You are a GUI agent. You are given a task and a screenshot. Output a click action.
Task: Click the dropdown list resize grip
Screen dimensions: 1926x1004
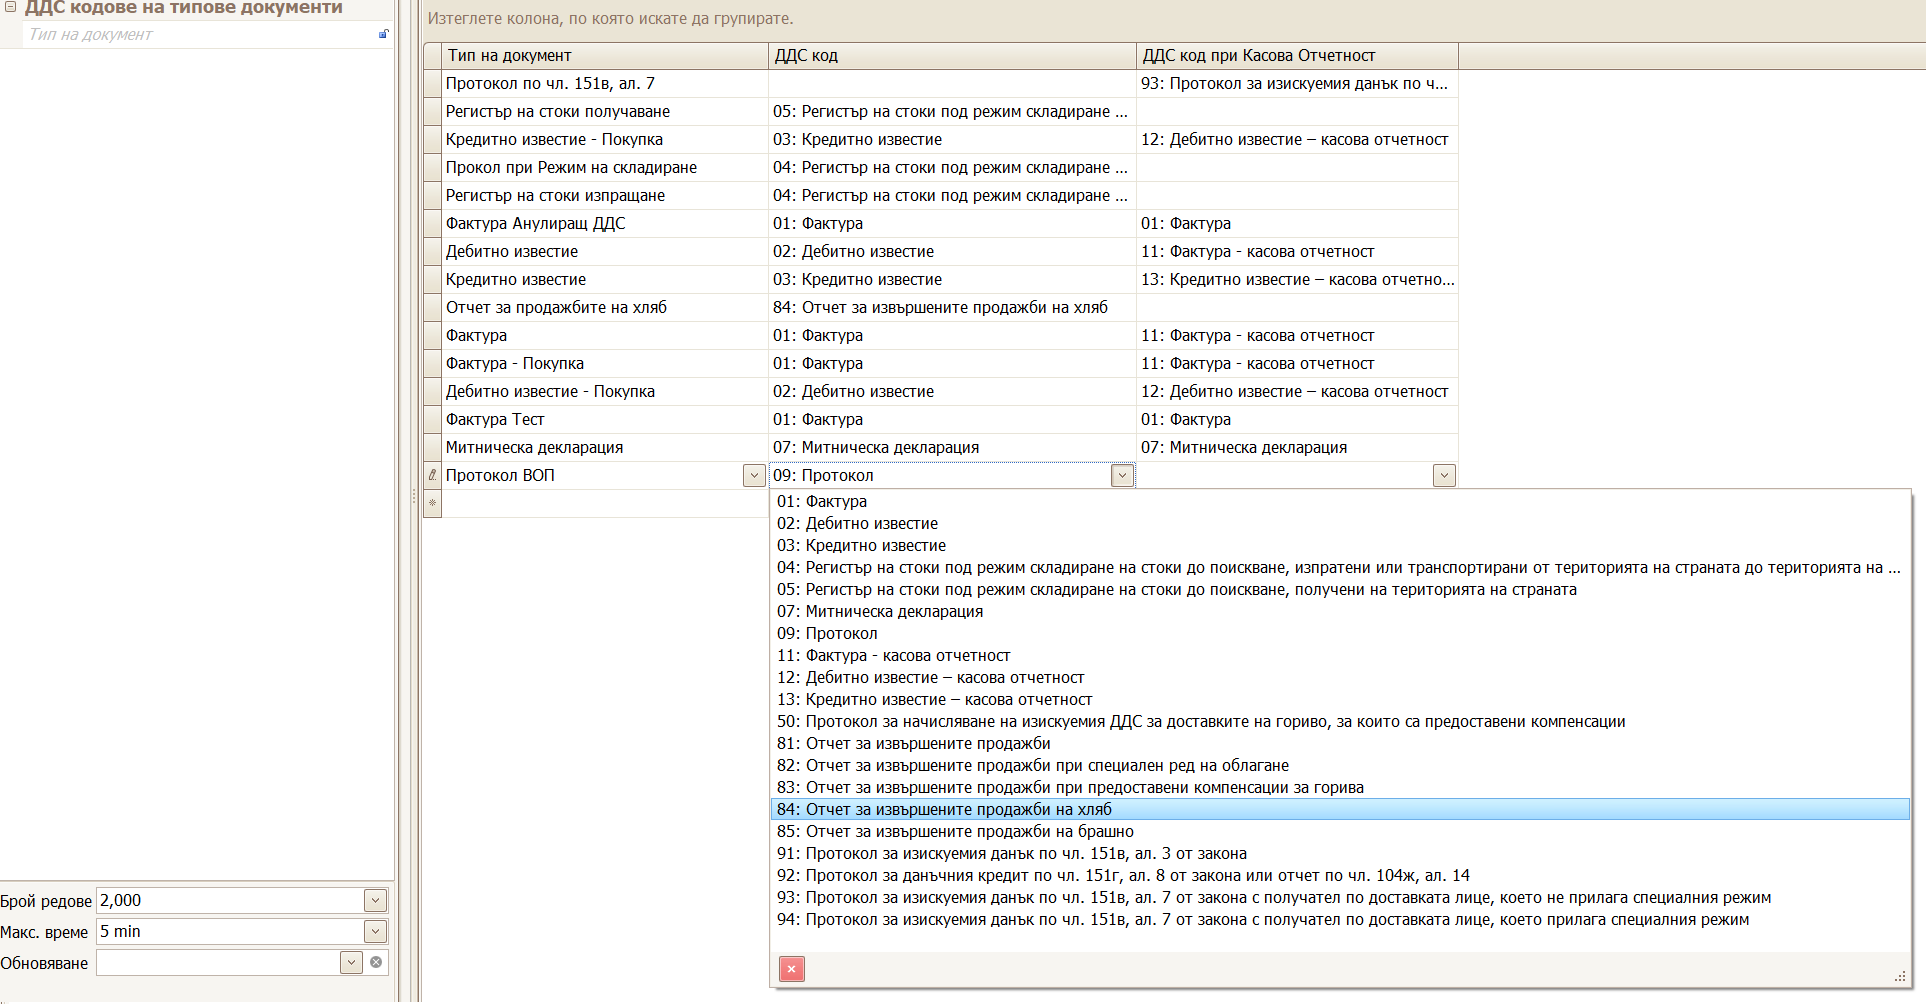click(x=1900, y=976)
